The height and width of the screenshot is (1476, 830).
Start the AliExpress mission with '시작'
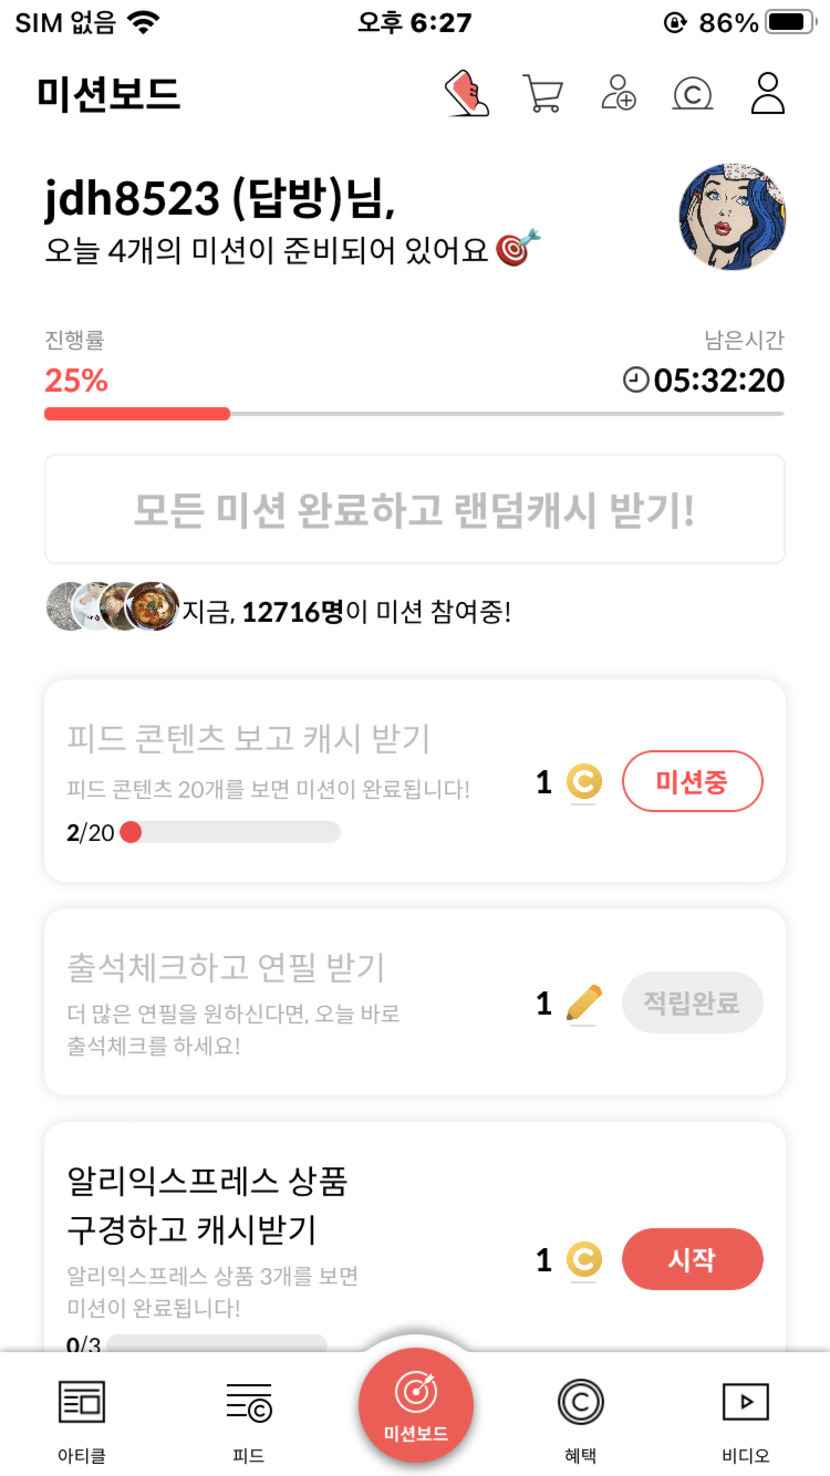point(692,1259)
